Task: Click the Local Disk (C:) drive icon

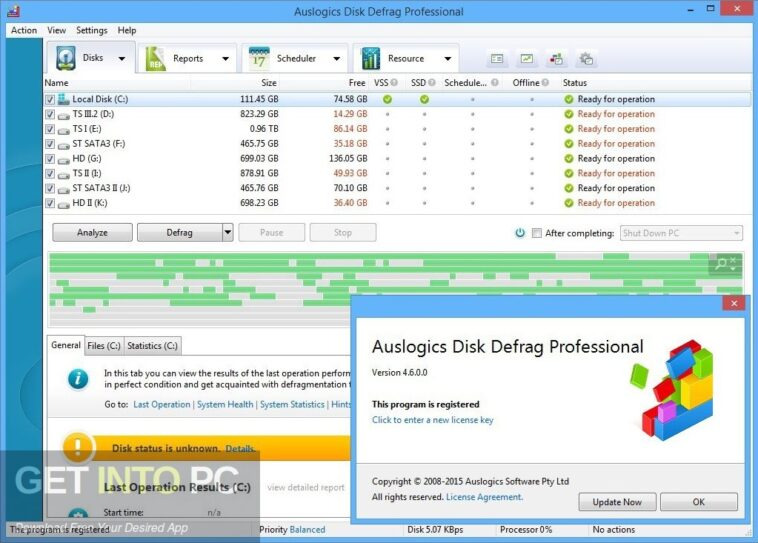Action: (x=63, y=99)
